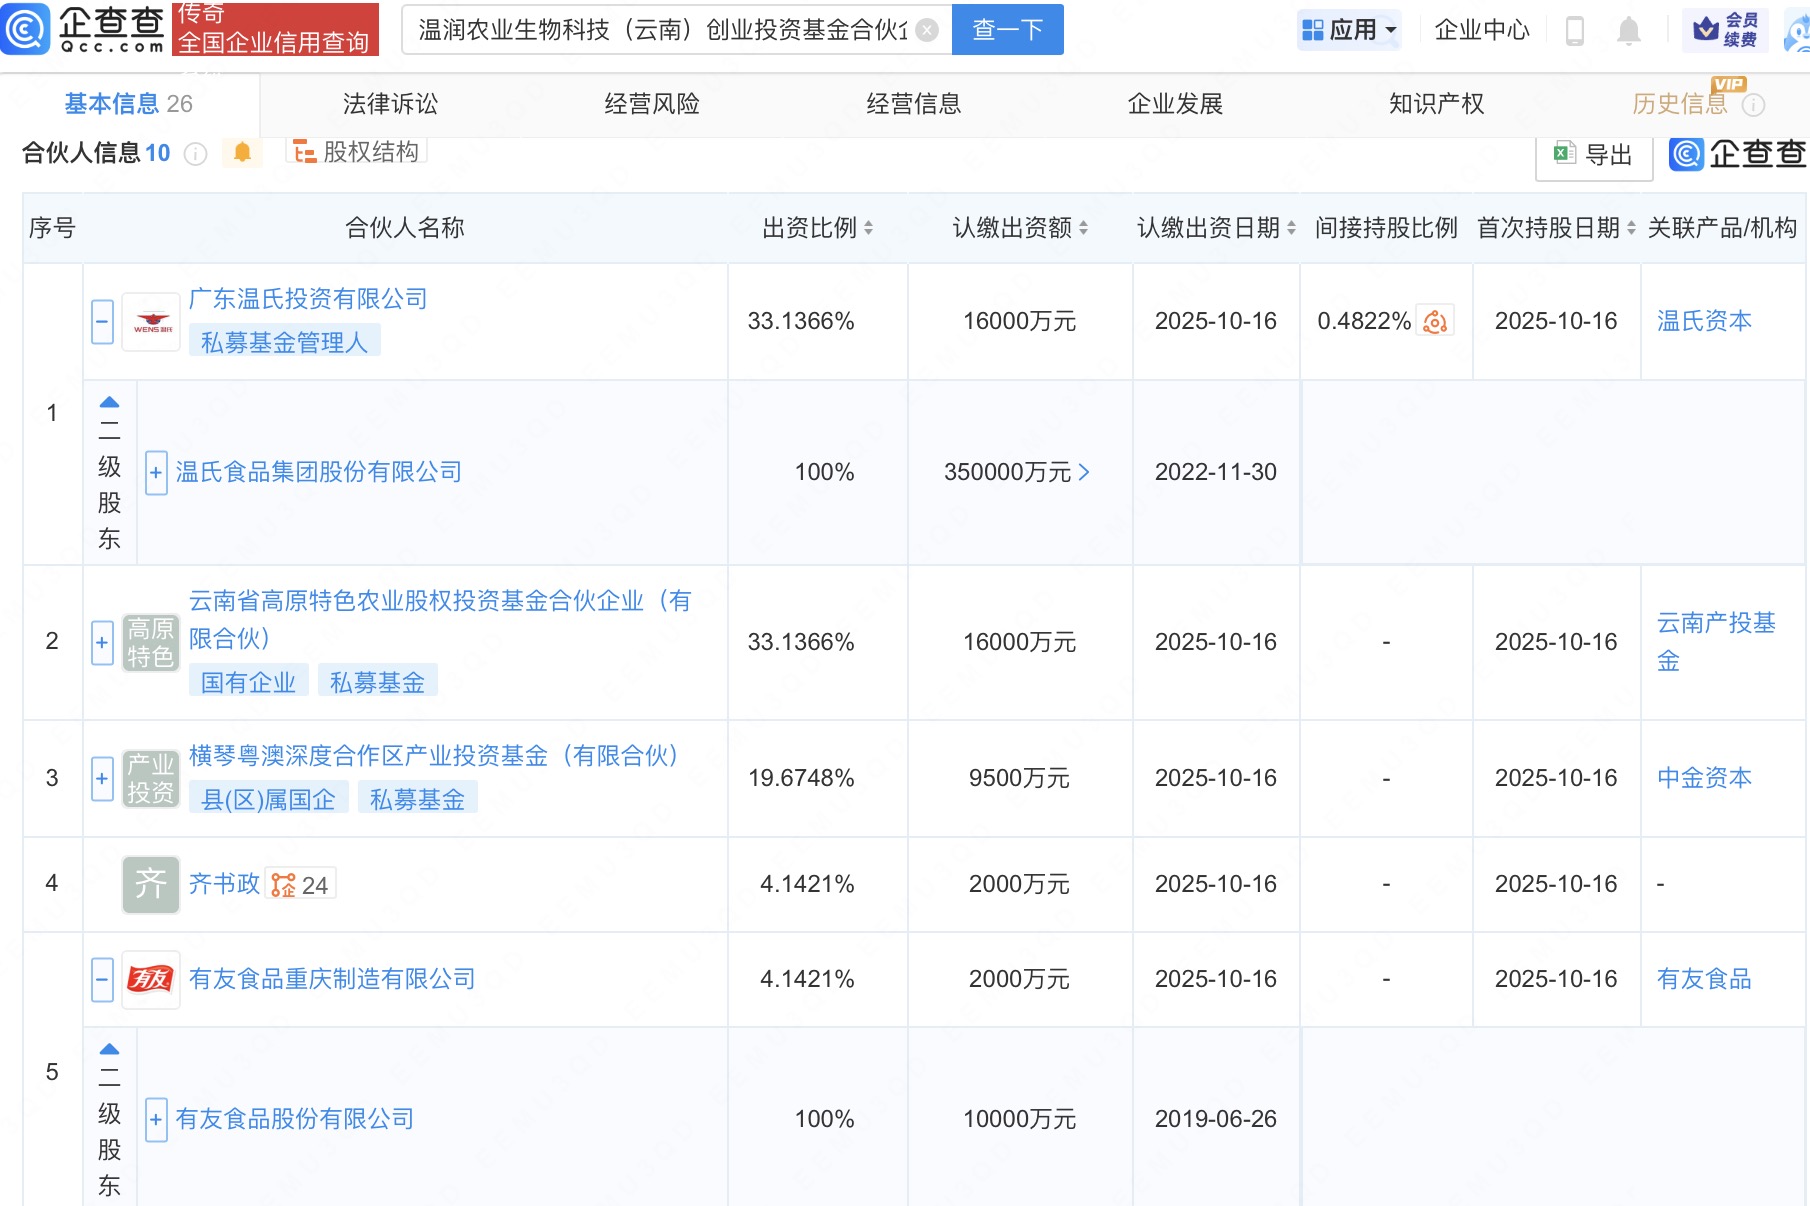1810x1206 pixels.
Task: Click the Qichacha logo icon
Action: [25, 29]
